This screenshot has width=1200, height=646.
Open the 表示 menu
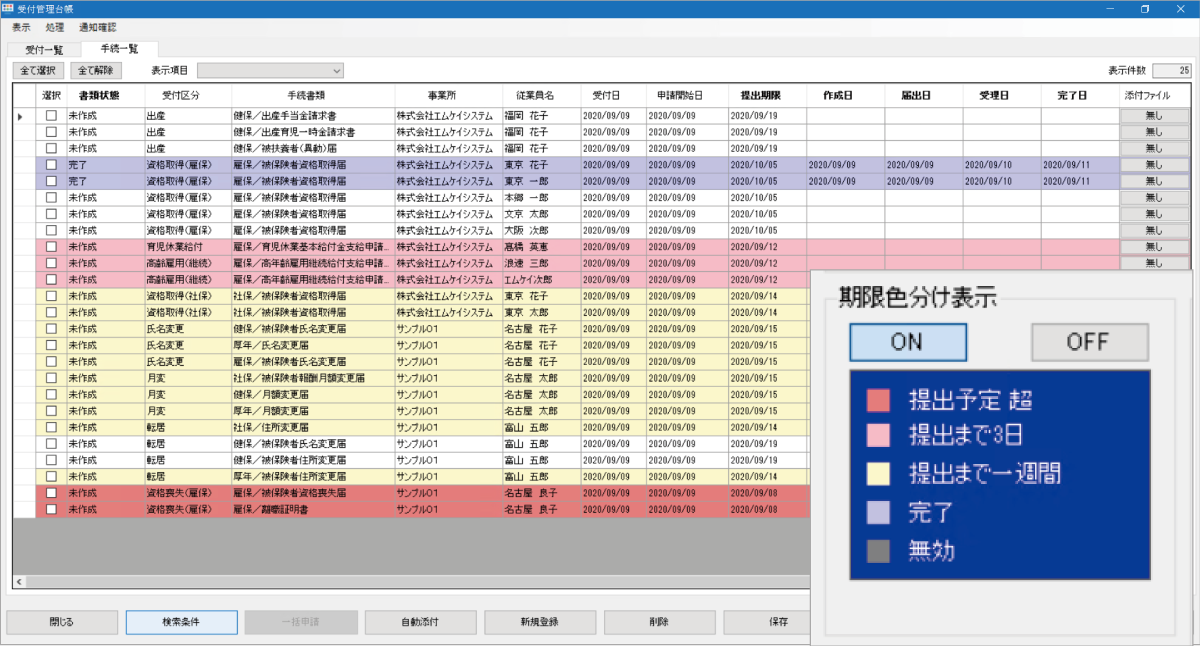20,27
